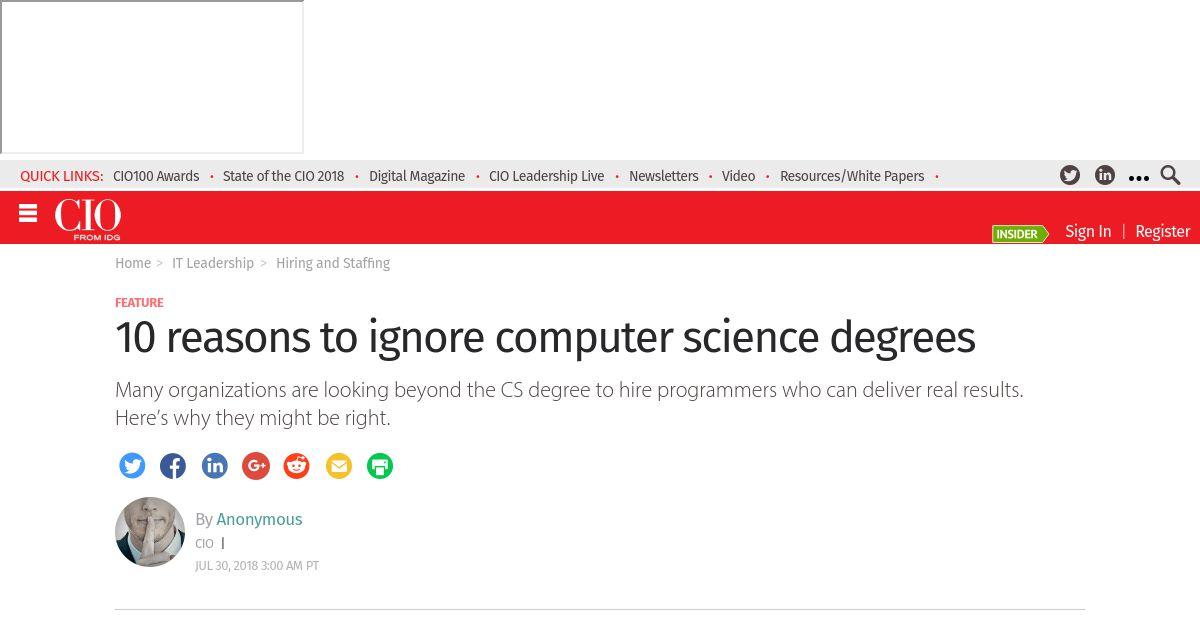Open search with the magnifier icon

click(x=1170, y=176)
